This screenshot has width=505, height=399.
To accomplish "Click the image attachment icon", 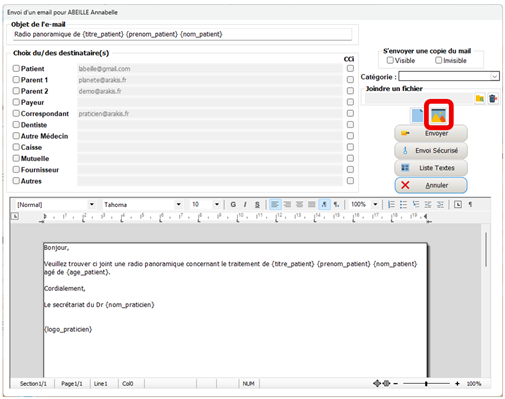I will coord(438,116).
